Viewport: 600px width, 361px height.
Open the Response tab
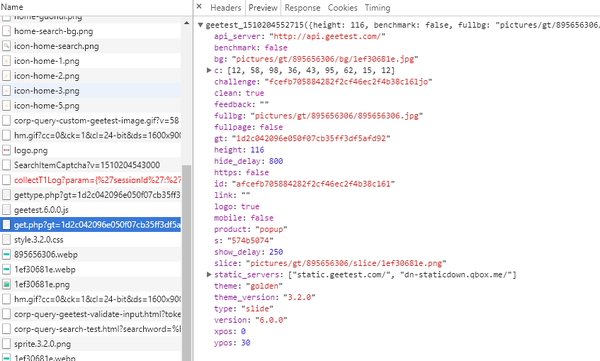302,8
